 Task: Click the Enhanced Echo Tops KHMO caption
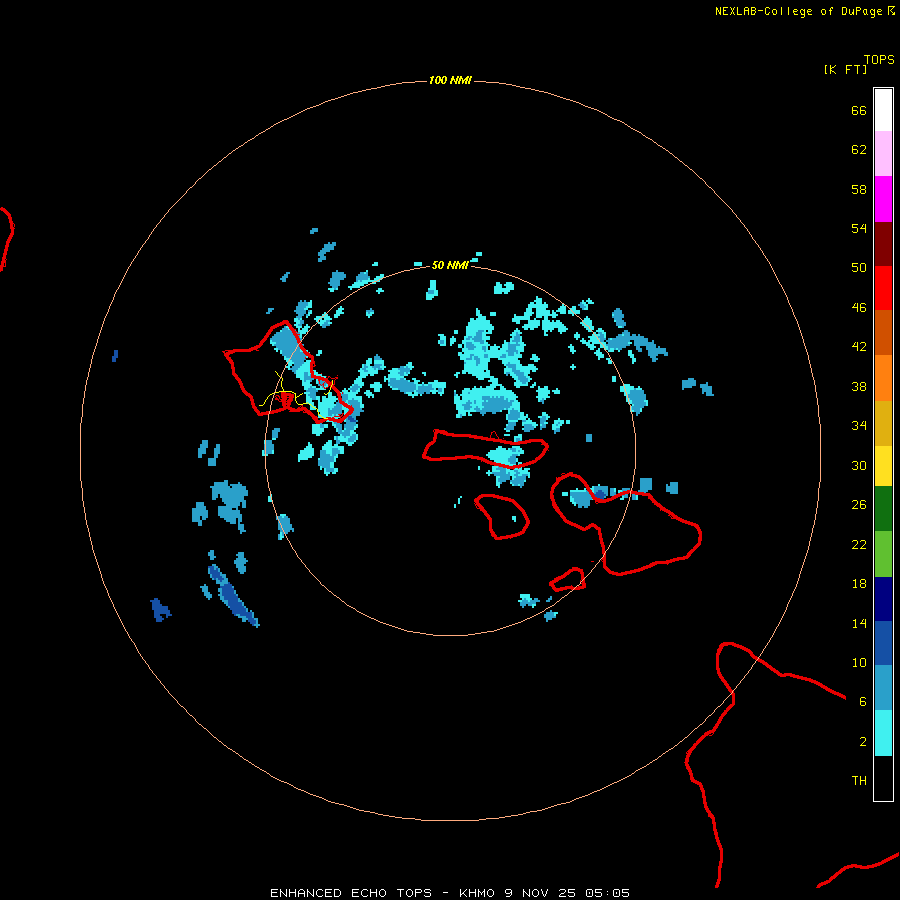pos(450,893)
